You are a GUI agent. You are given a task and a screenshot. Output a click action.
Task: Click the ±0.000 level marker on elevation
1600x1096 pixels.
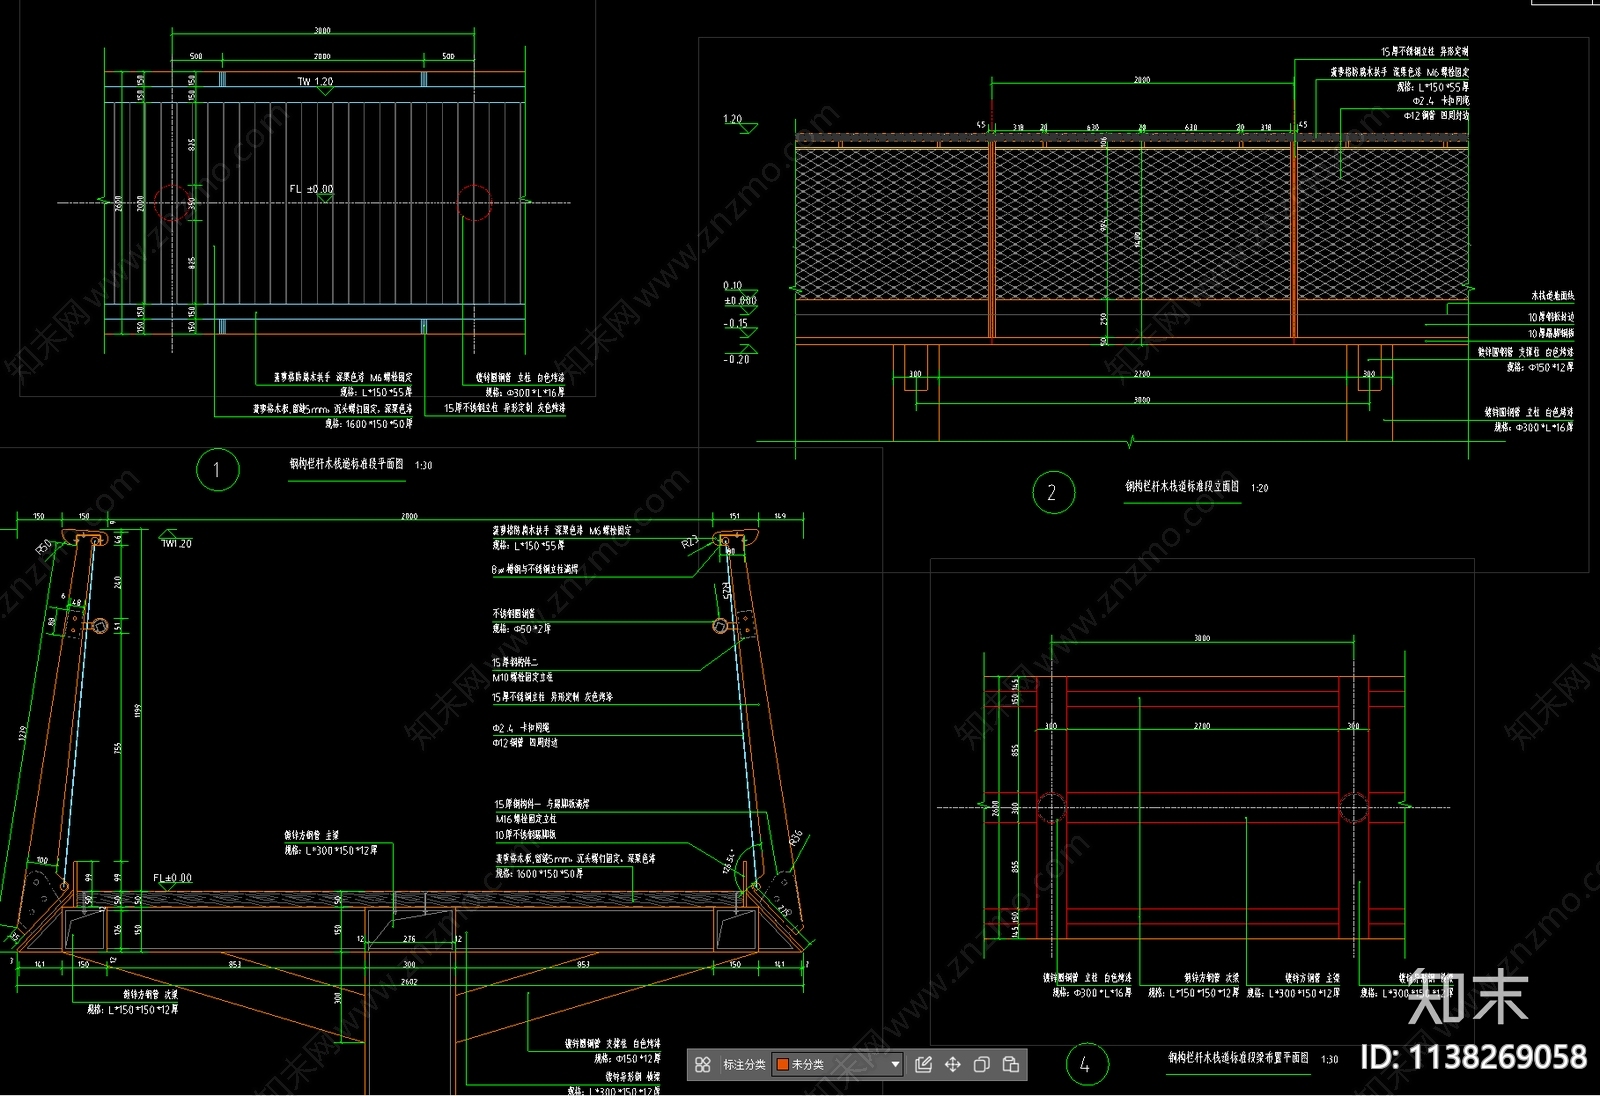[x=740, y=300]
